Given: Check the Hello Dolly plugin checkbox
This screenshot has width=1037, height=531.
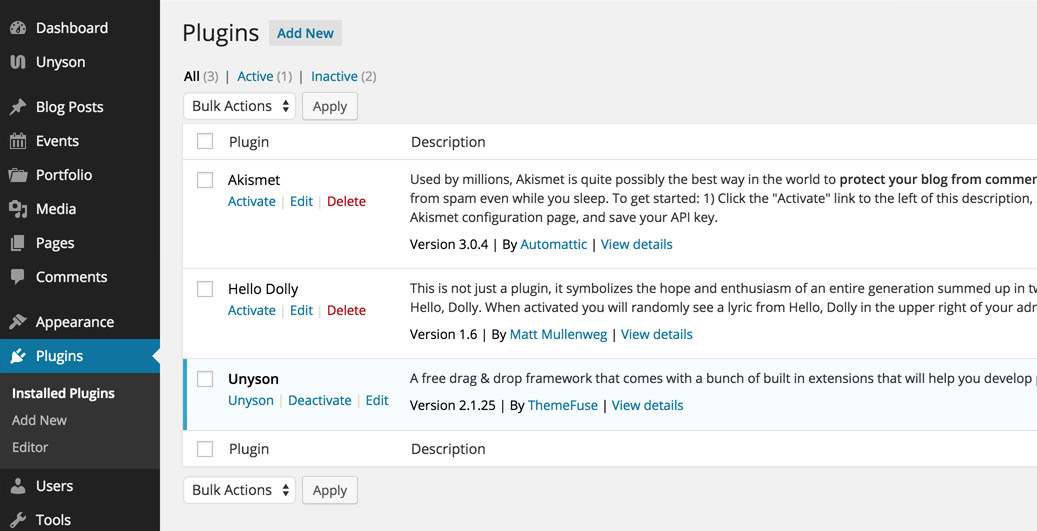Looking at the screenshot, I should (x=205, y=289).
